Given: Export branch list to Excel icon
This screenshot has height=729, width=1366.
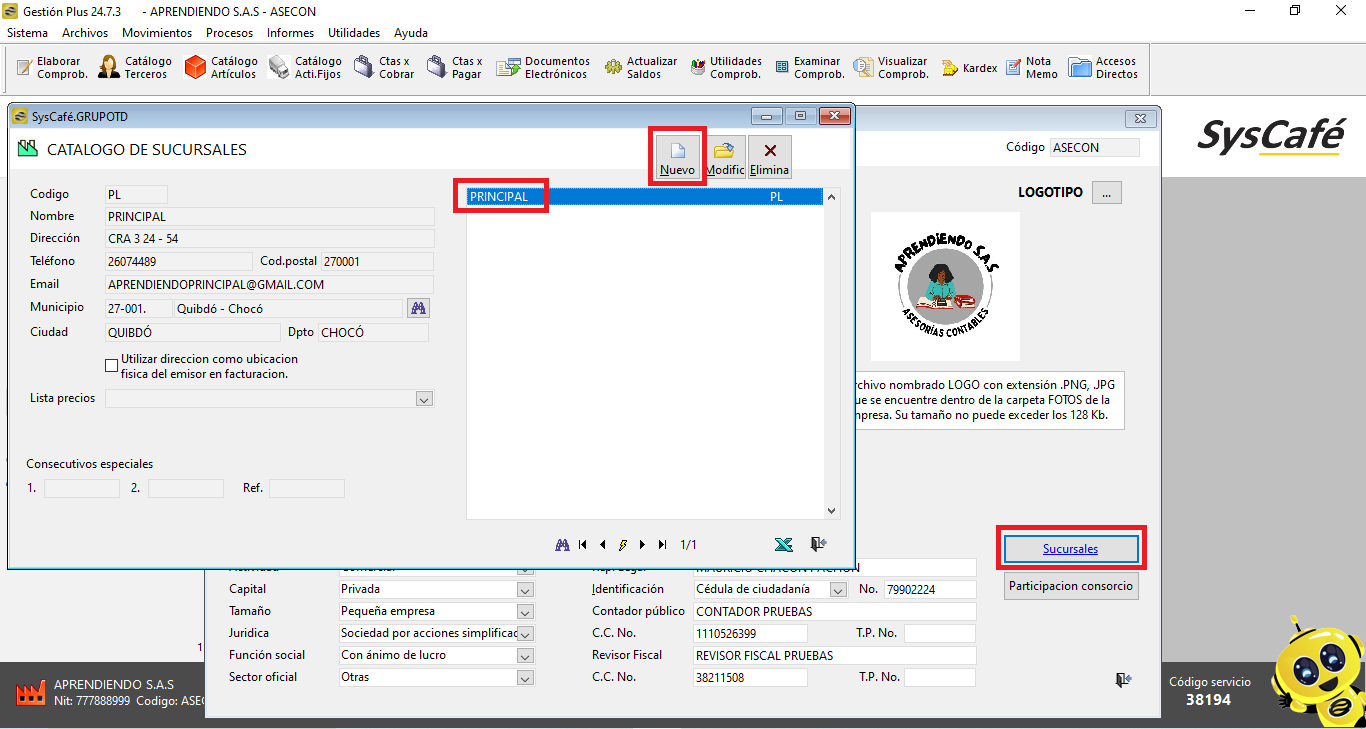Looking at the screenshot, I should pyautogui.click(x=784, y=544).
